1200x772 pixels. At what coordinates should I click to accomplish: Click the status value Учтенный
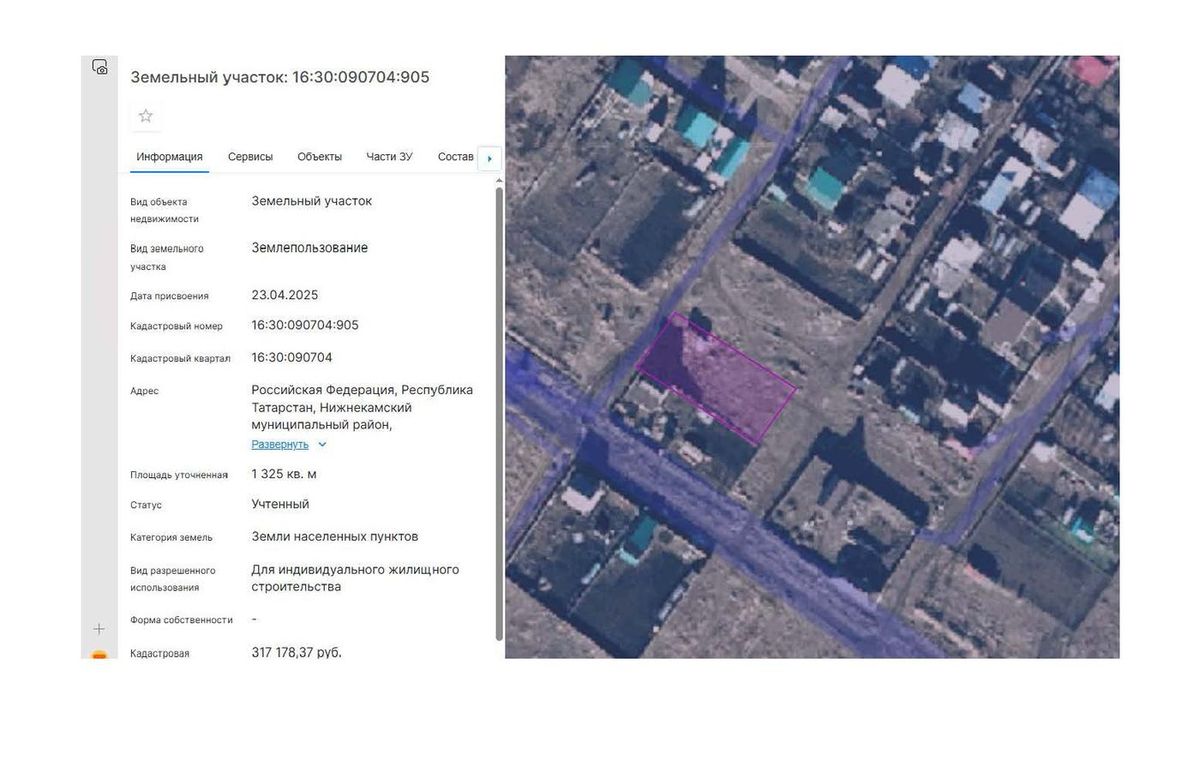[280, 504]
